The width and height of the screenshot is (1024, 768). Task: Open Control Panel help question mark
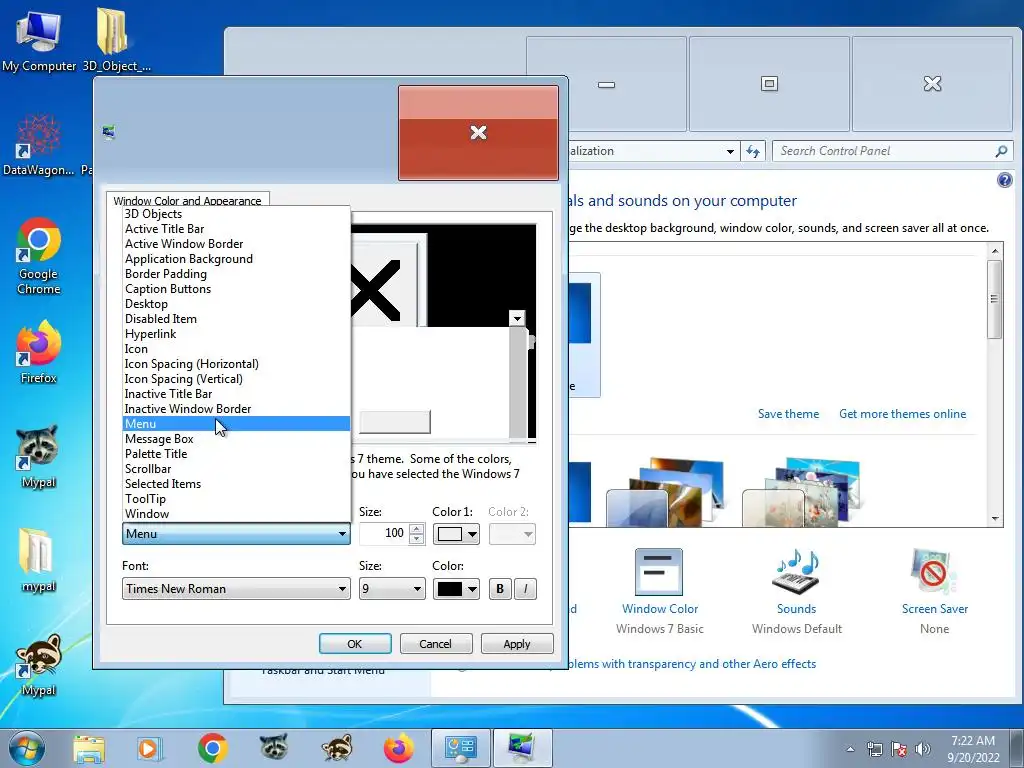1004,180
